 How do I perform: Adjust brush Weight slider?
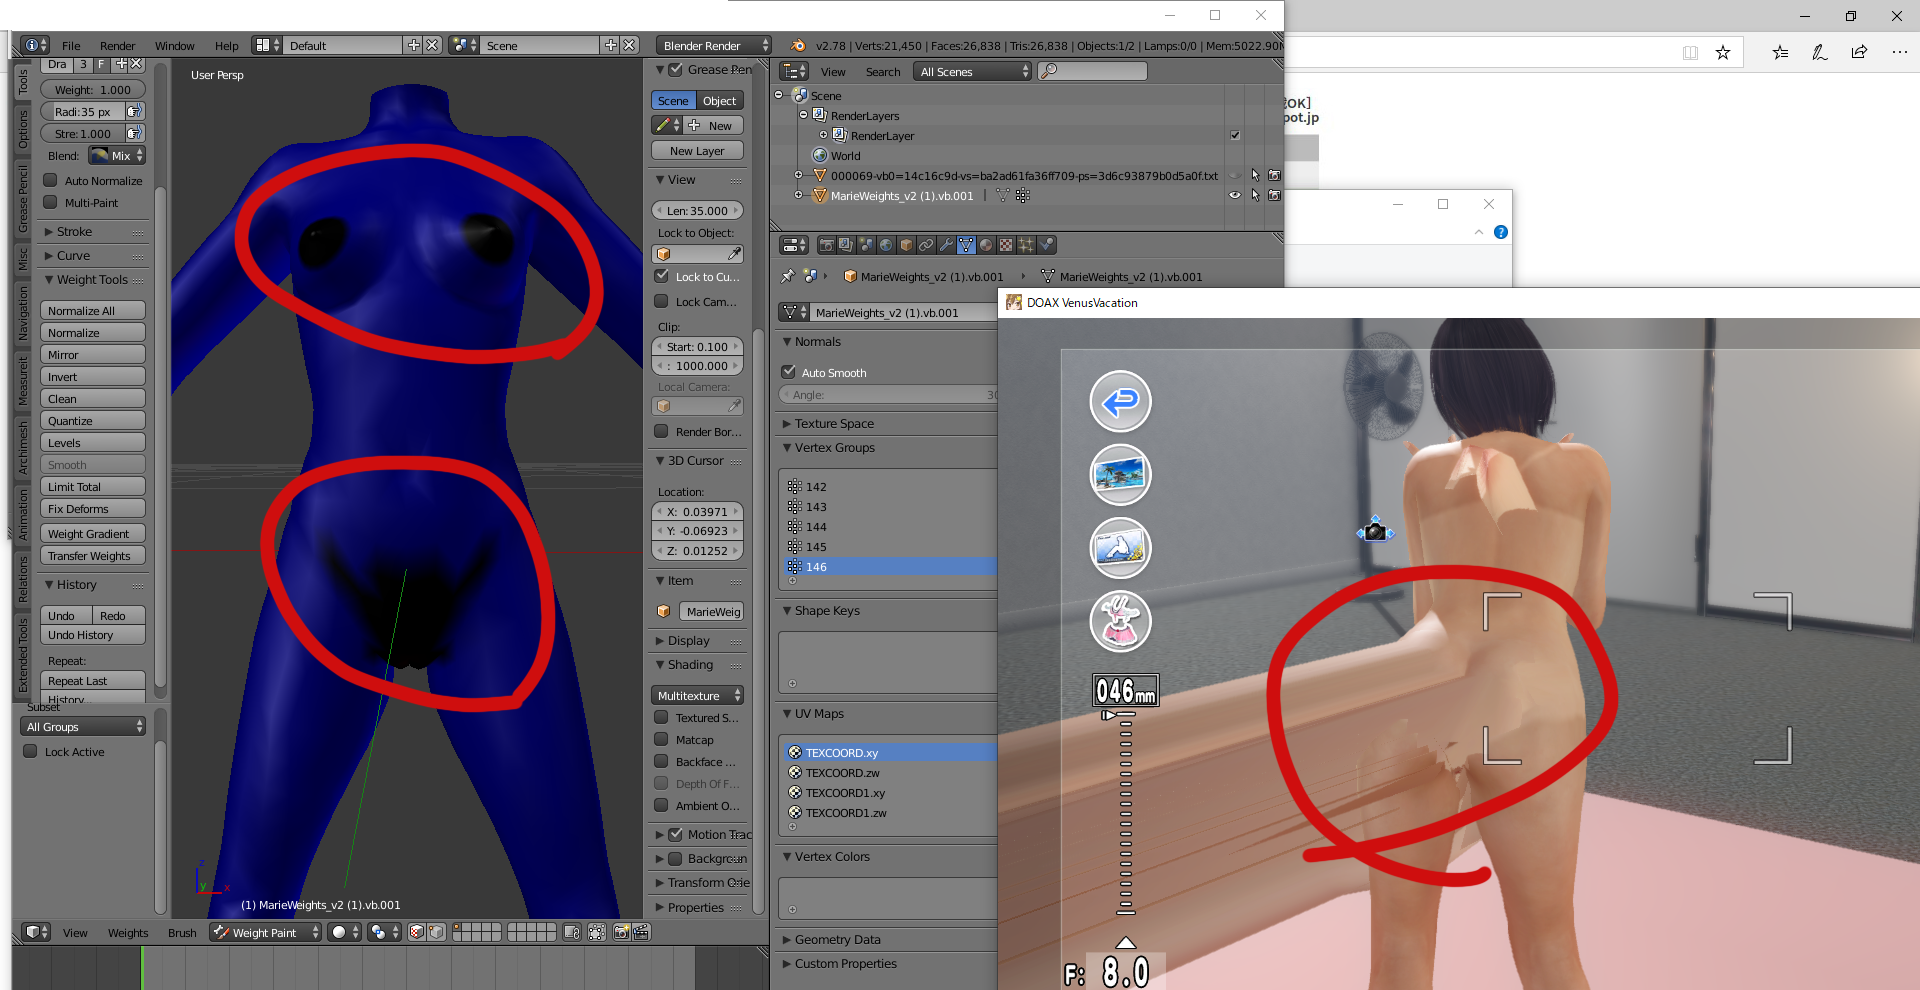(x=93, y=89)
